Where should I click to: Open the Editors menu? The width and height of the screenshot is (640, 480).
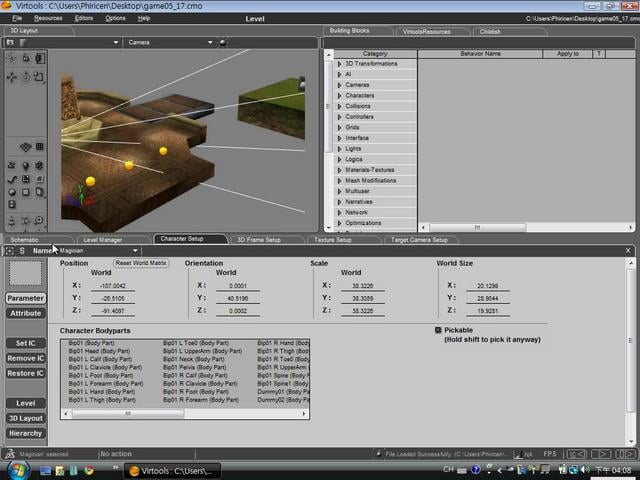[84, 18]
